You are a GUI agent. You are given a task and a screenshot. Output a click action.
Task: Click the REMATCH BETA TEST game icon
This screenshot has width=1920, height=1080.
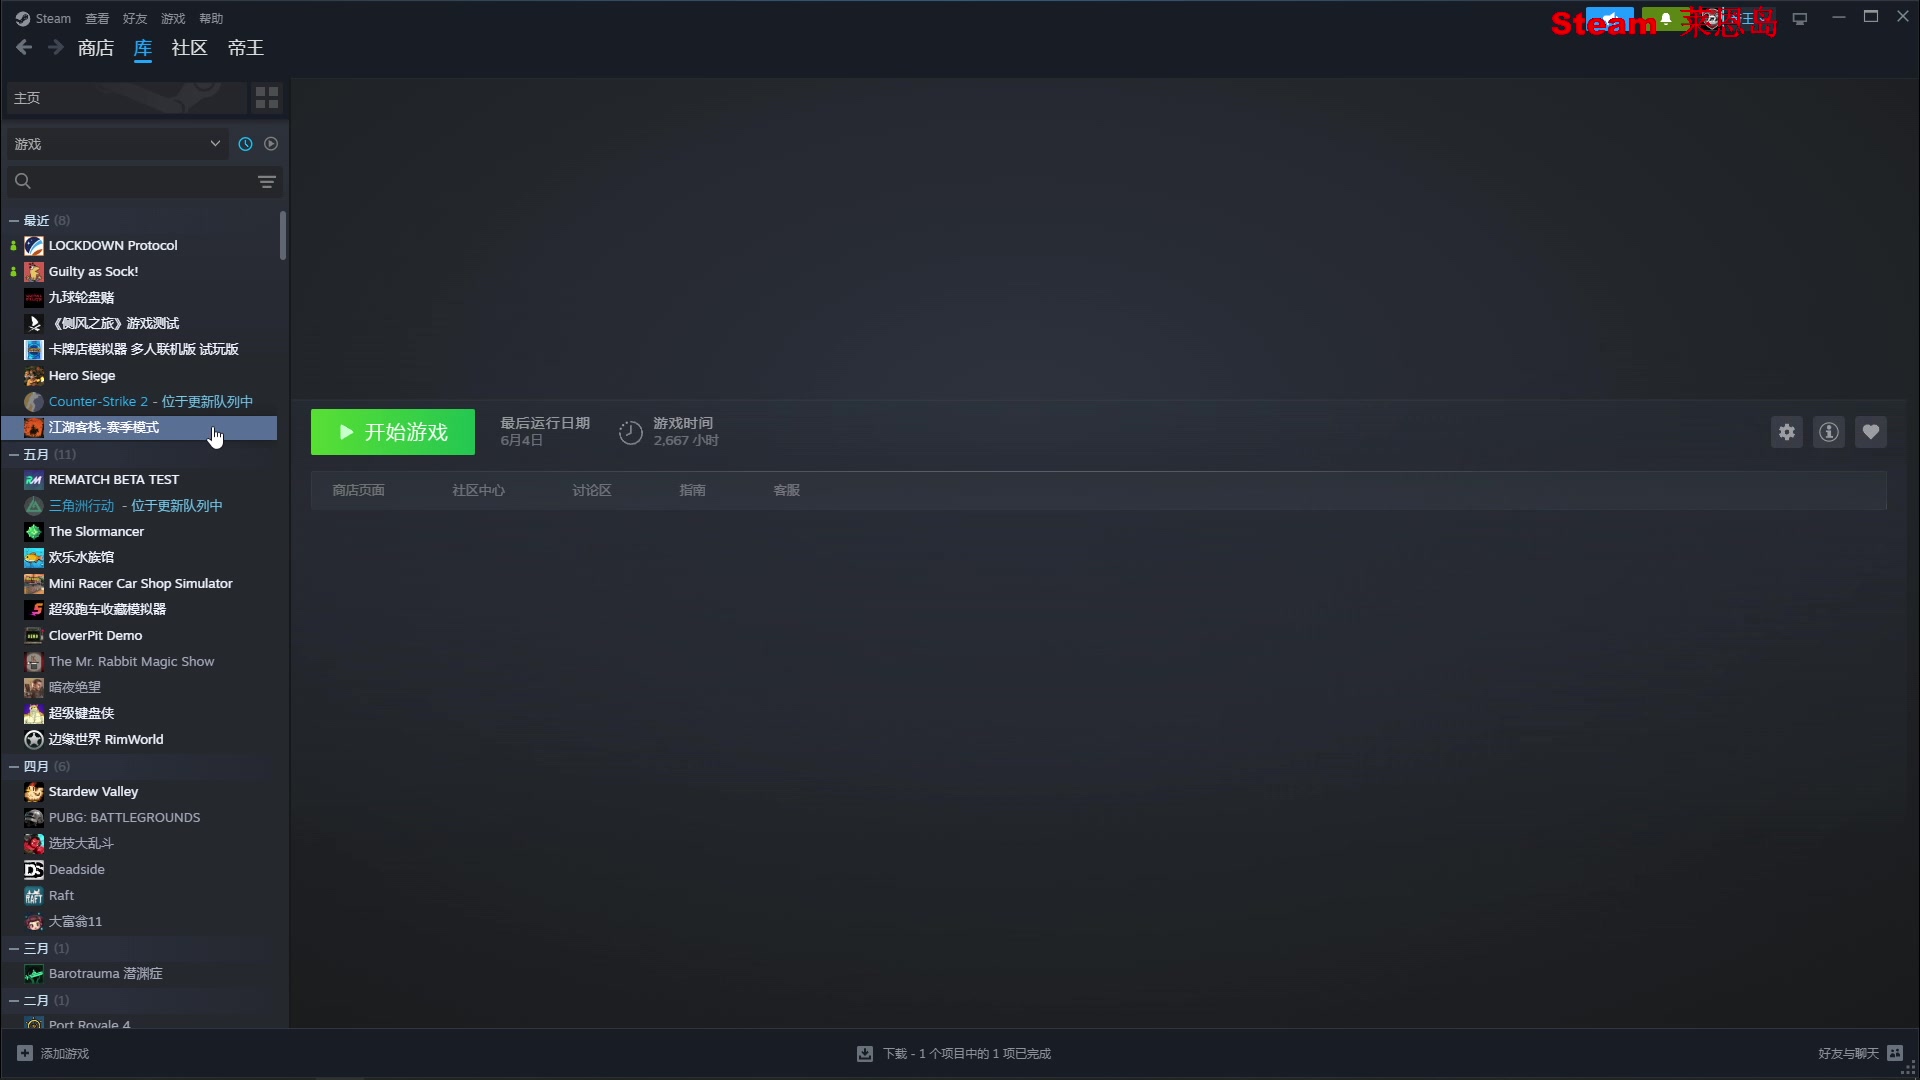click(34, 479)
